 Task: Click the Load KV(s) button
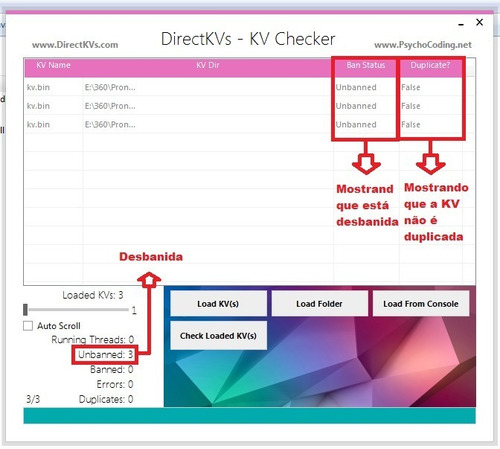pos(218,303)
